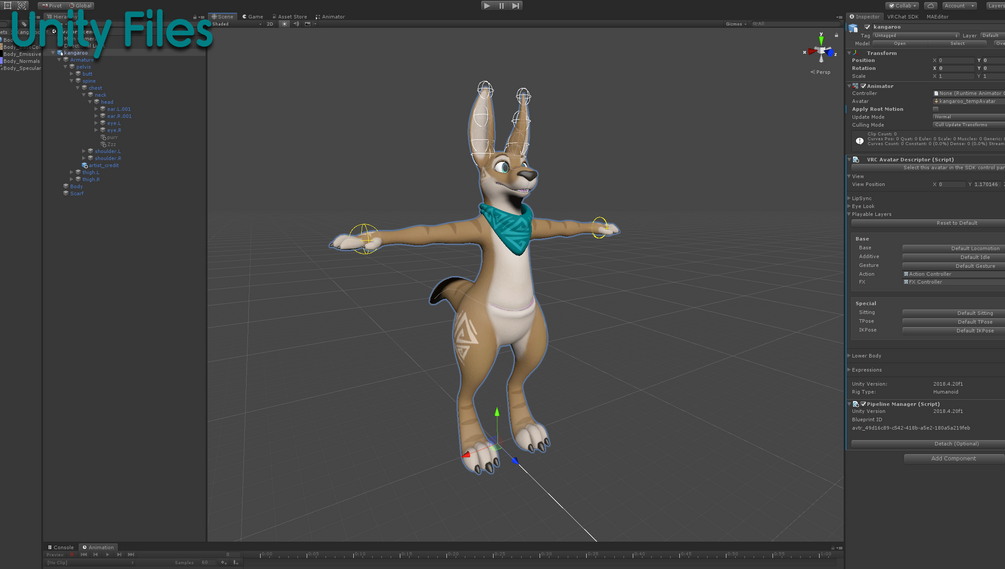The height and width of the screenshot is (569, 1005).
Task: Click the Scene view lock icon
Action: coord(836,35)
